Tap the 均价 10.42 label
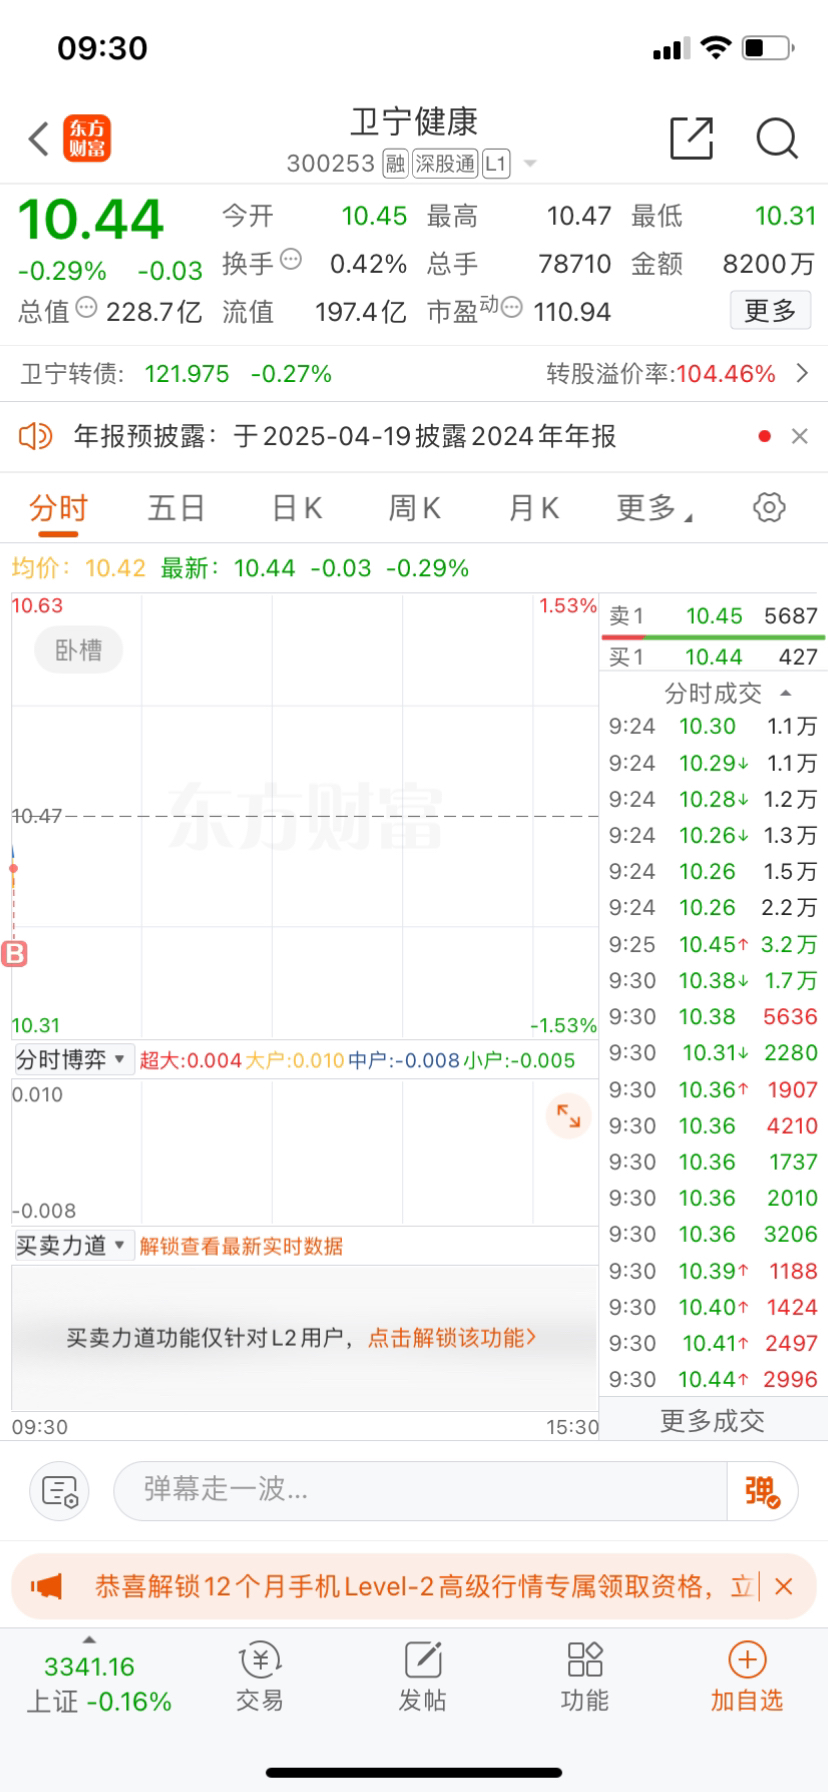 coord(79,568)
